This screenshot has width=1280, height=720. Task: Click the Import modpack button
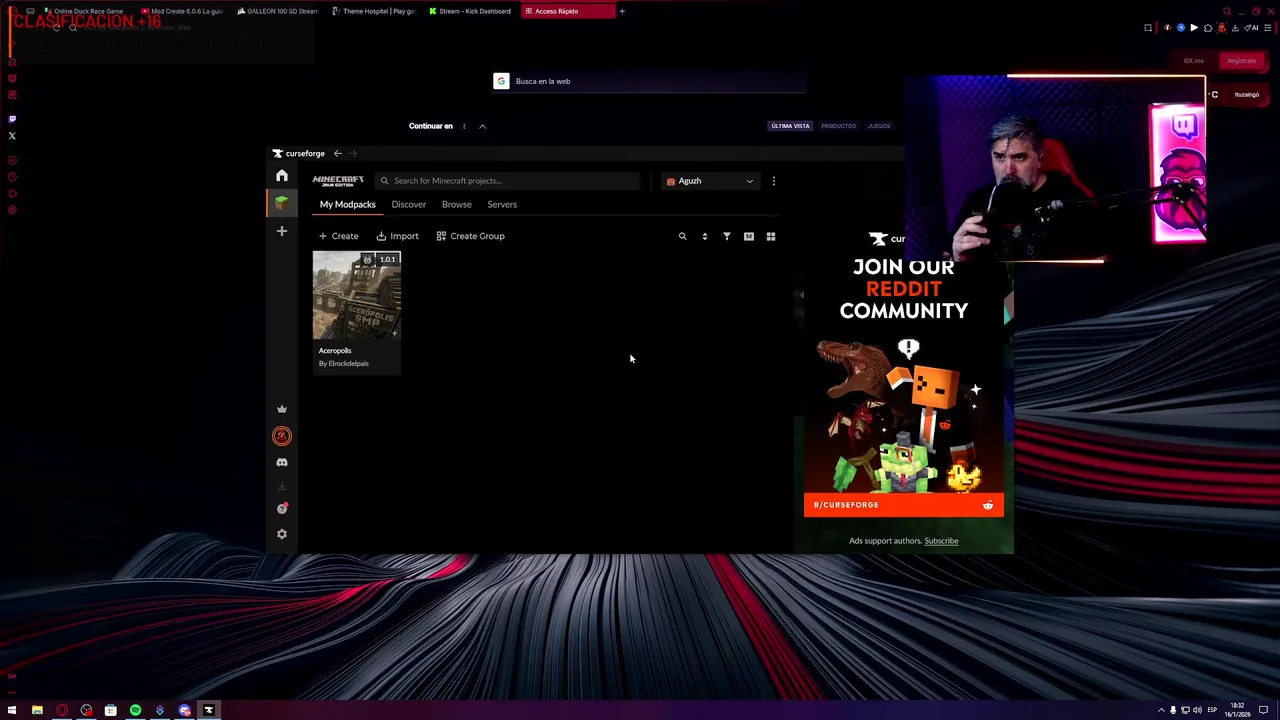pyautogui.click(x=397, y=236)
